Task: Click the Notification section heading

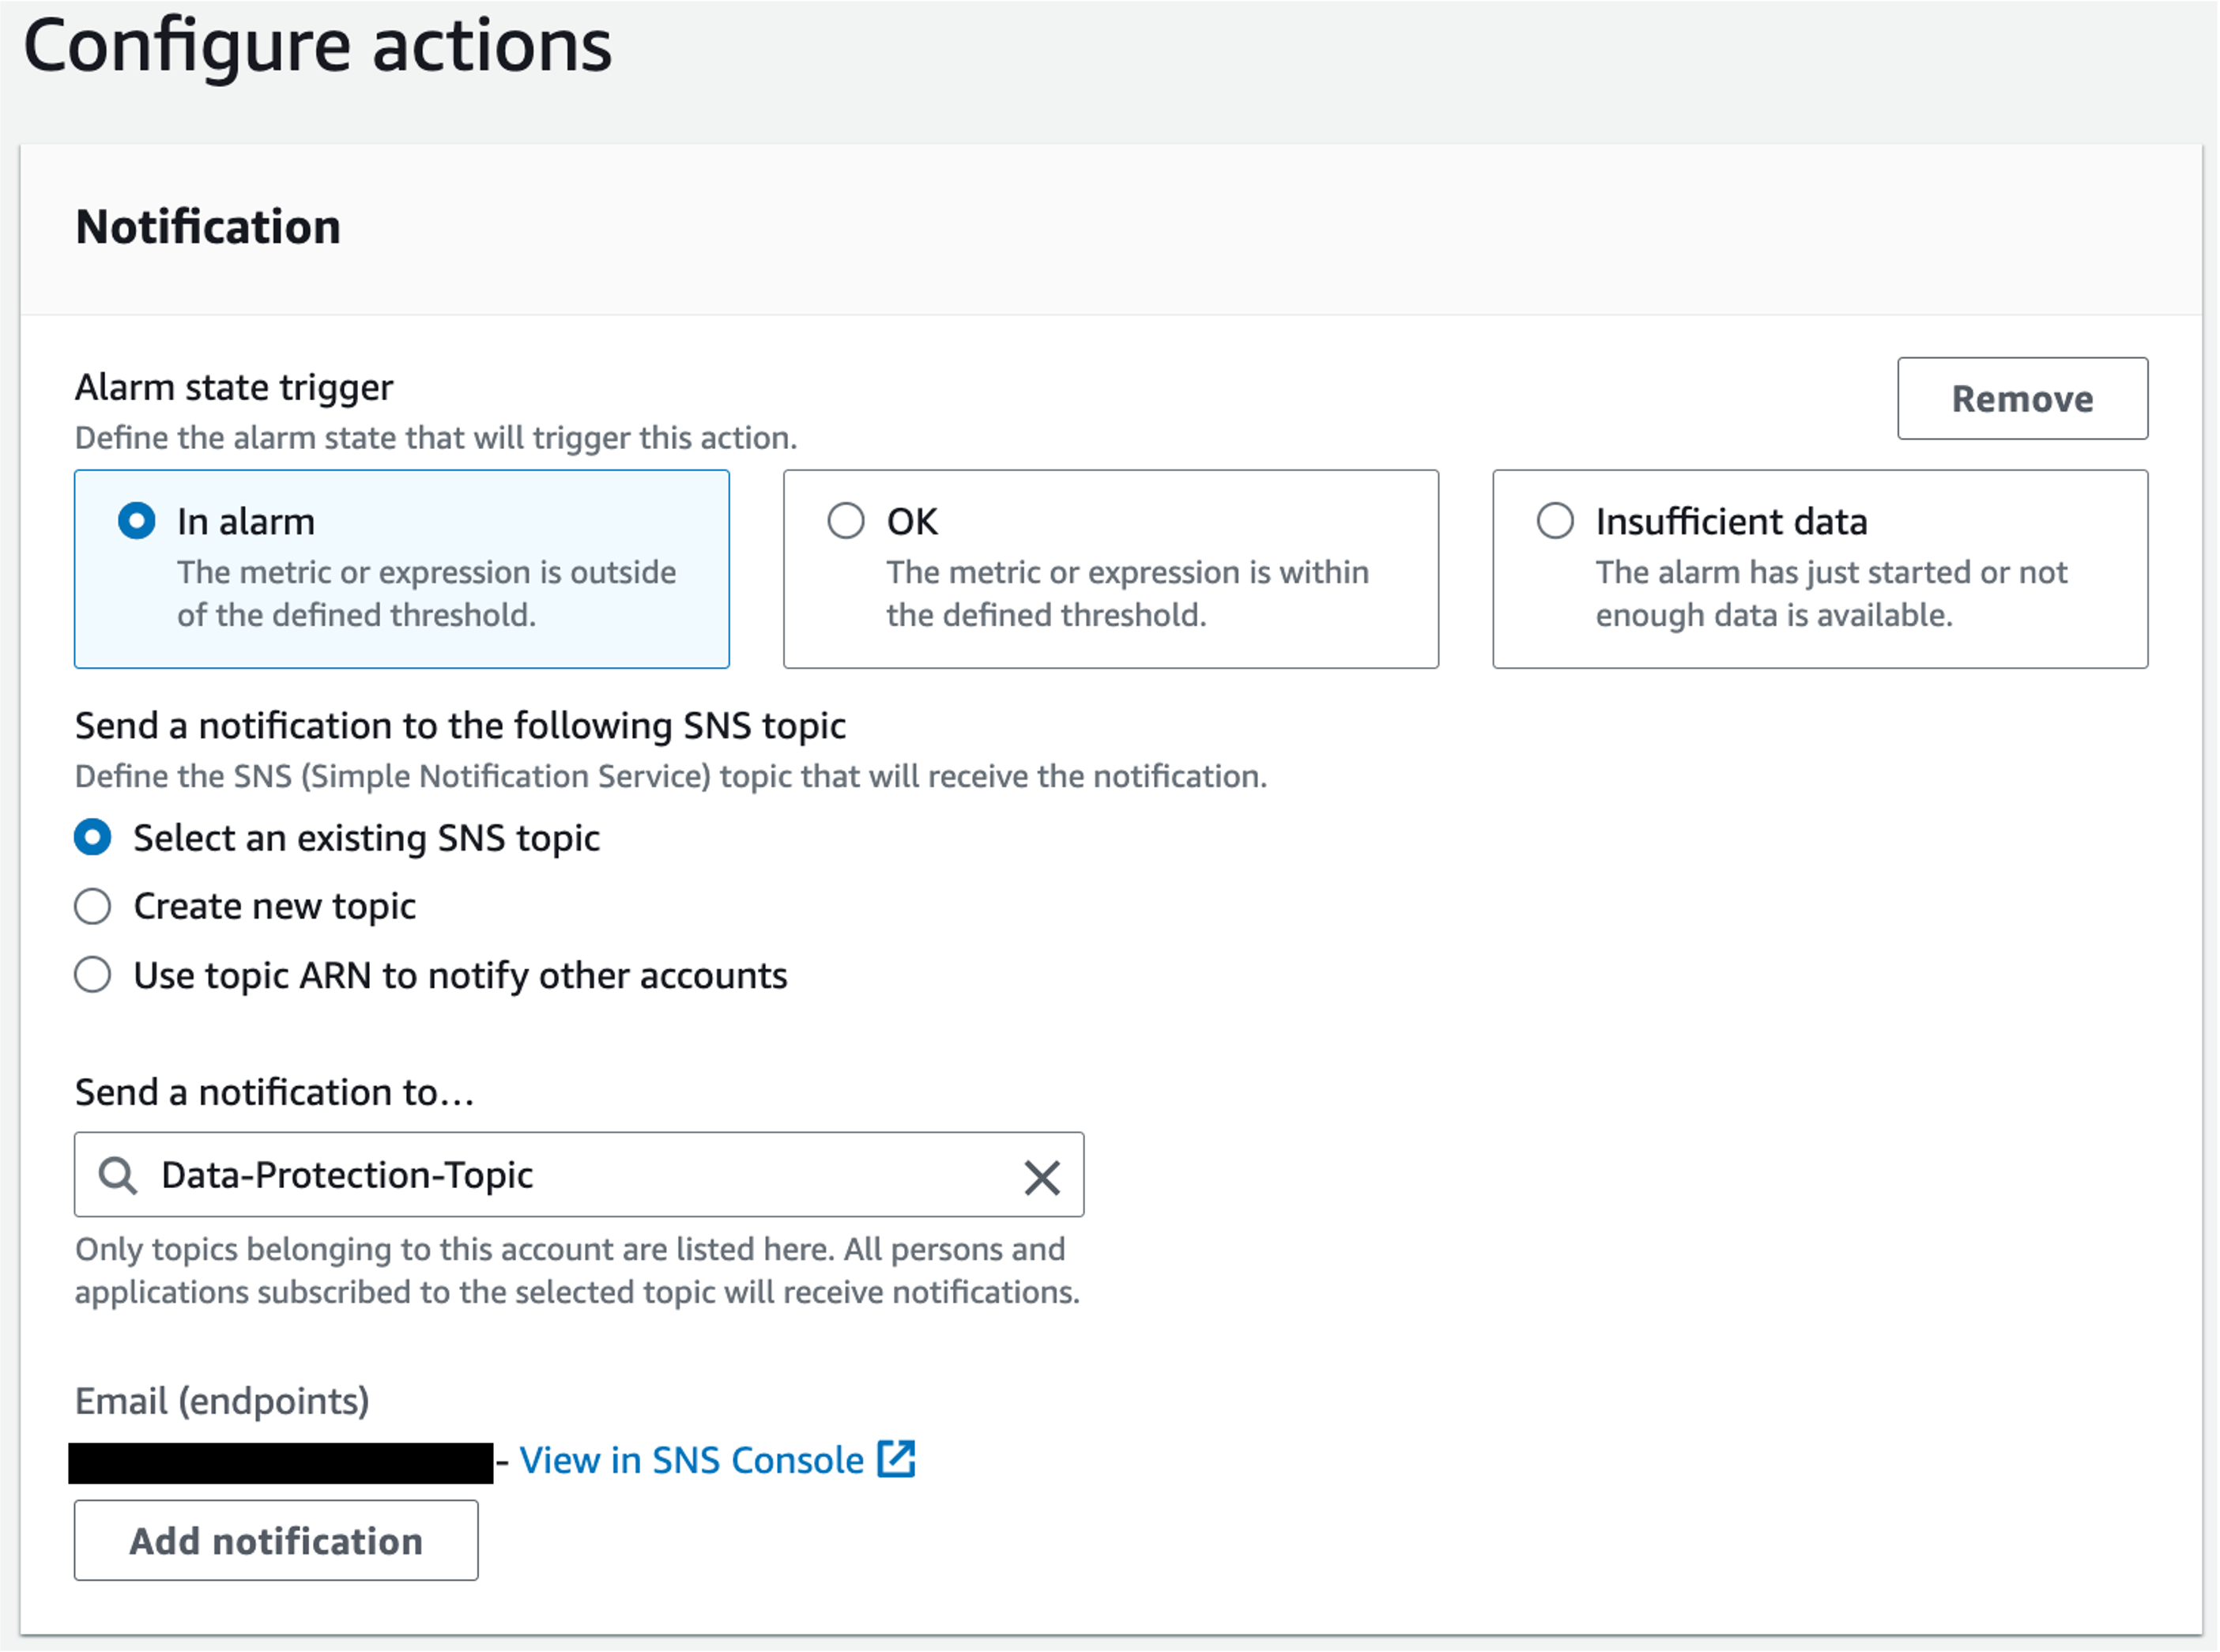Action: pyautogui.click(x=209, y=227)
